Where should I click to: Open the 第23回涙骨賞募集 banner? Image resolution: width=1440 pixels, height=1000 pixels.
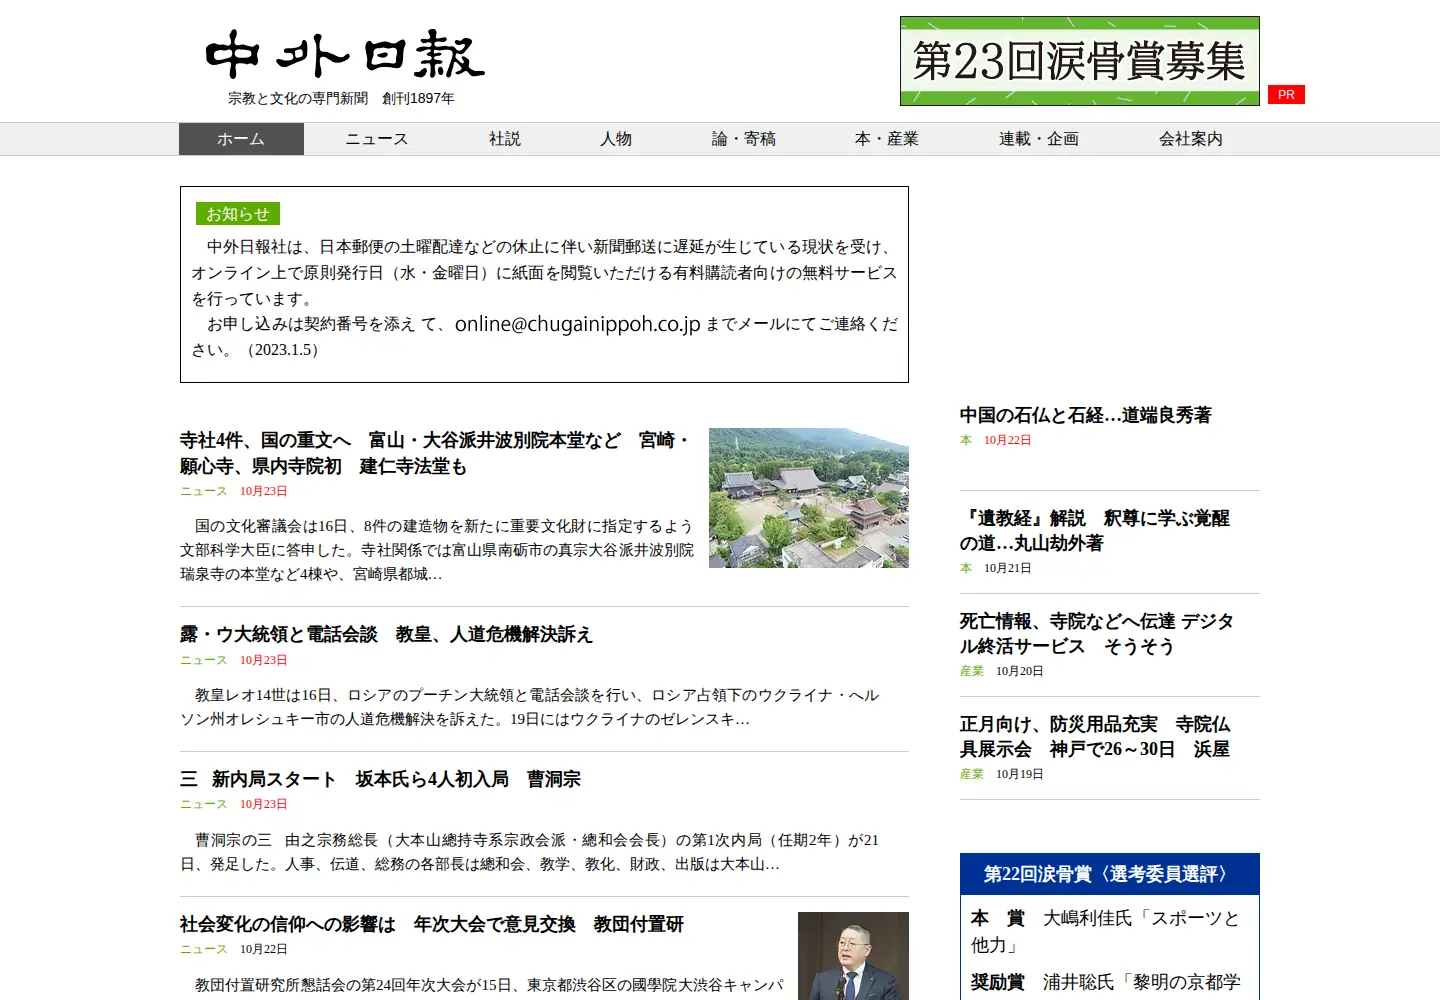(x=1079, y=61)
